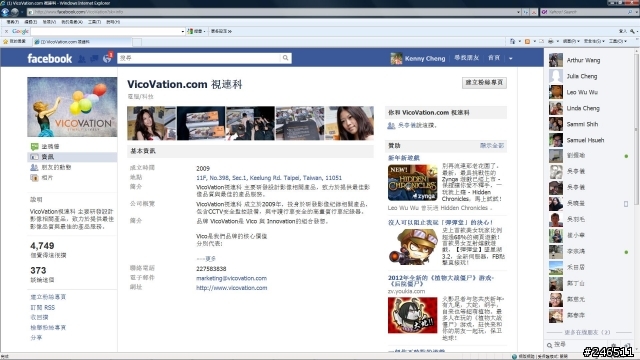Open the IE Safety (安全性) command dropdown
This screenshot has width=640, height=360.
tap(594, 41)
